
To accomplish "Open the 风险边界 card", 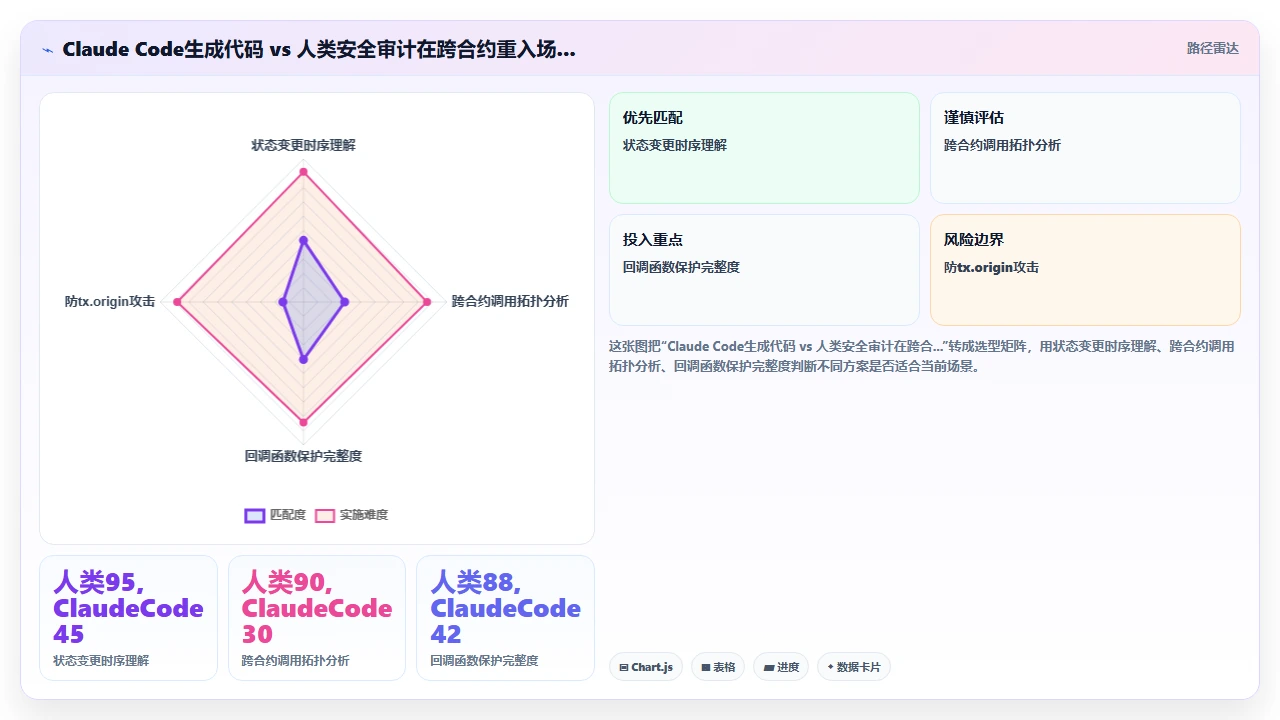I will click(1085, 270).
